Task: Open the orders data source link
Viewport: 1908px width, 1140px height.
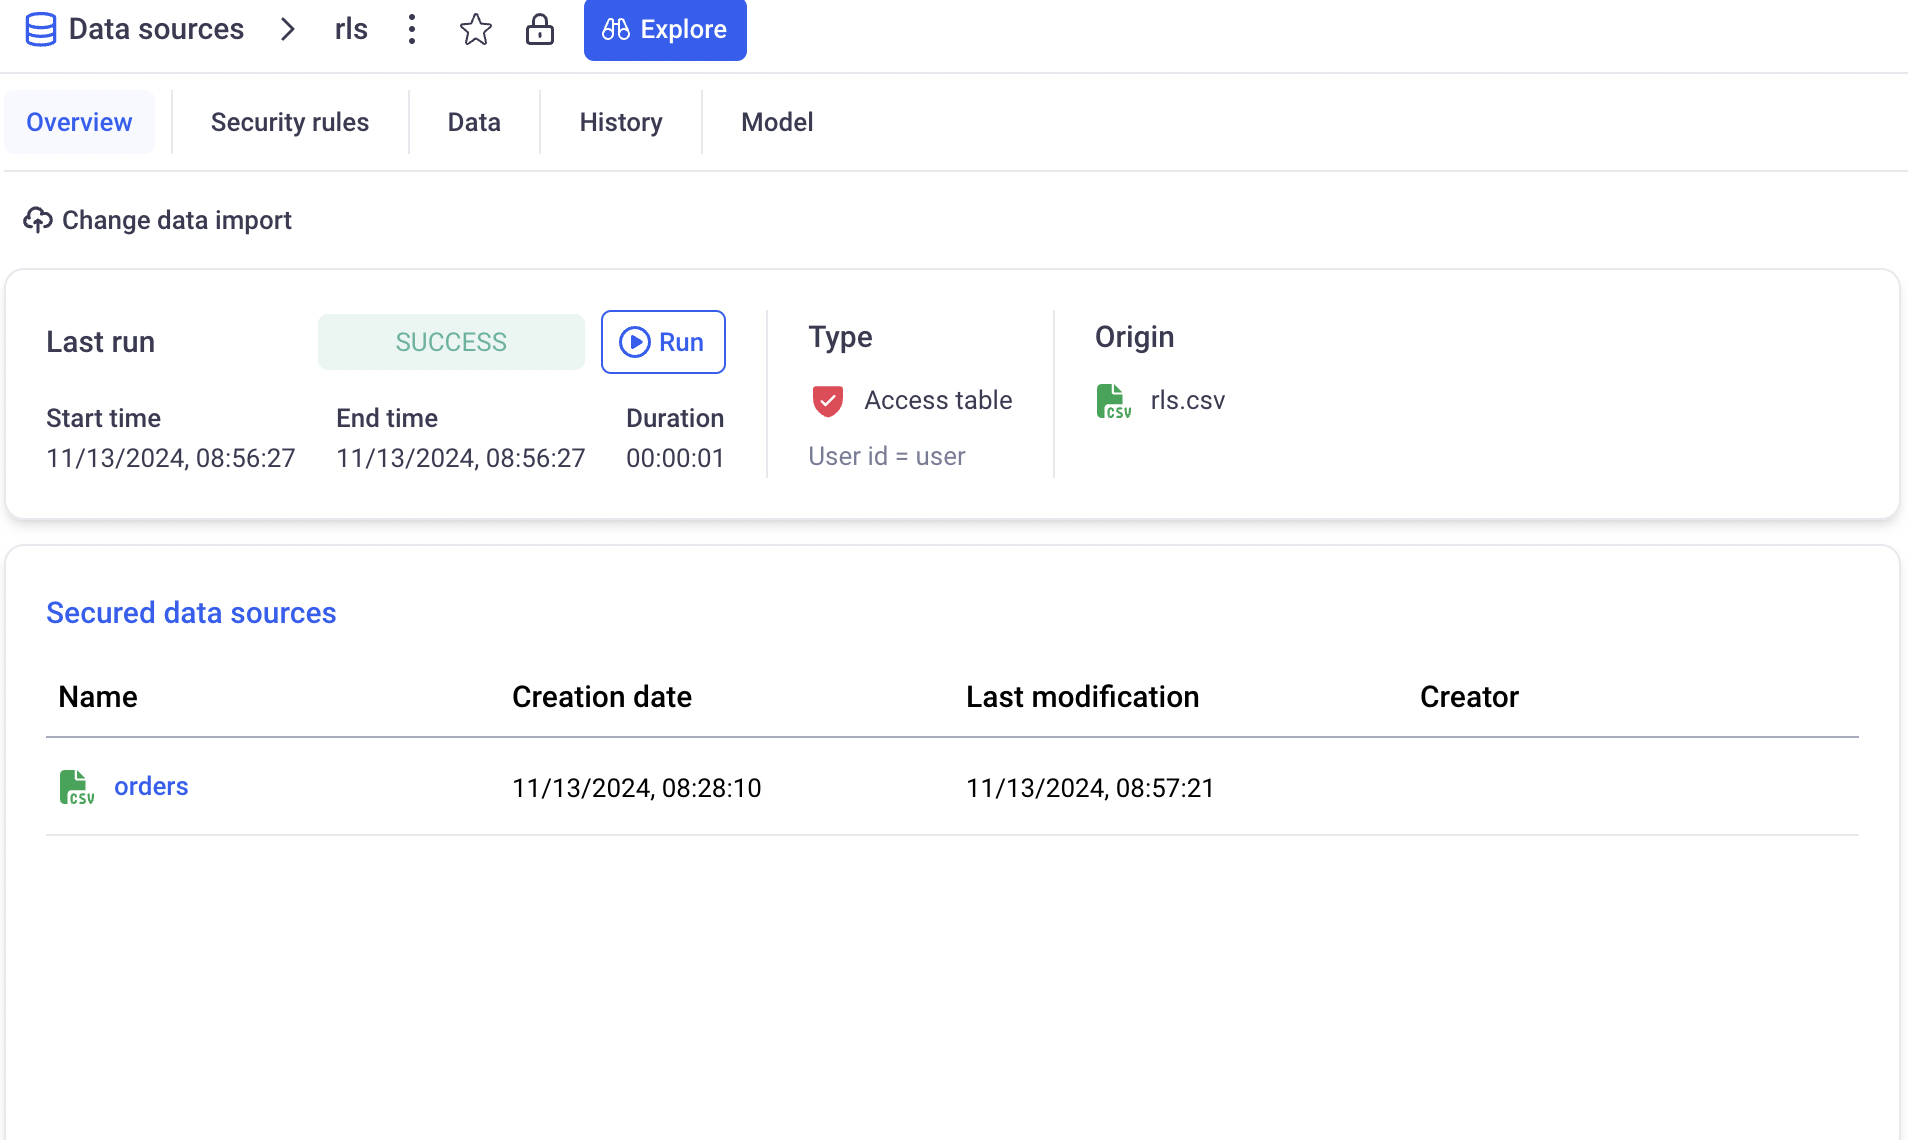Action: [x=151, y=787]
